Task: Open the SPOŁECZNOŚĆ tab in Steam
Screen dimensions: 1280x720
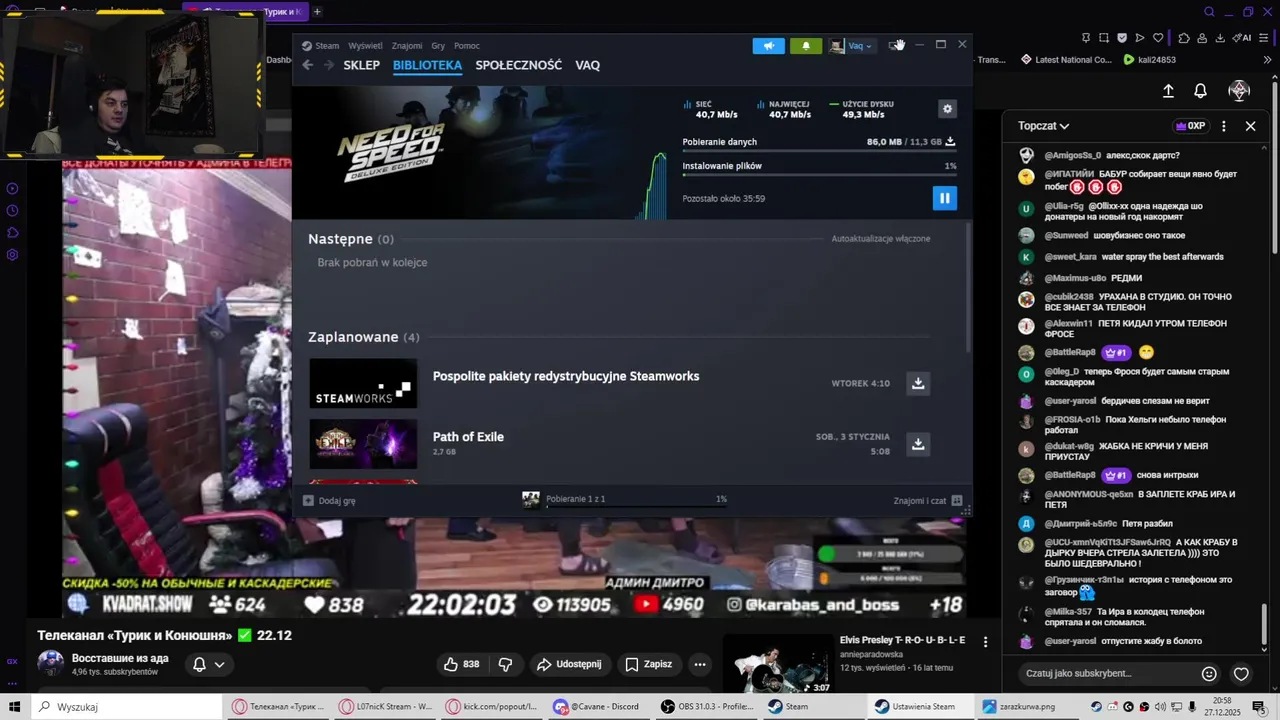Action: [518, 65]
